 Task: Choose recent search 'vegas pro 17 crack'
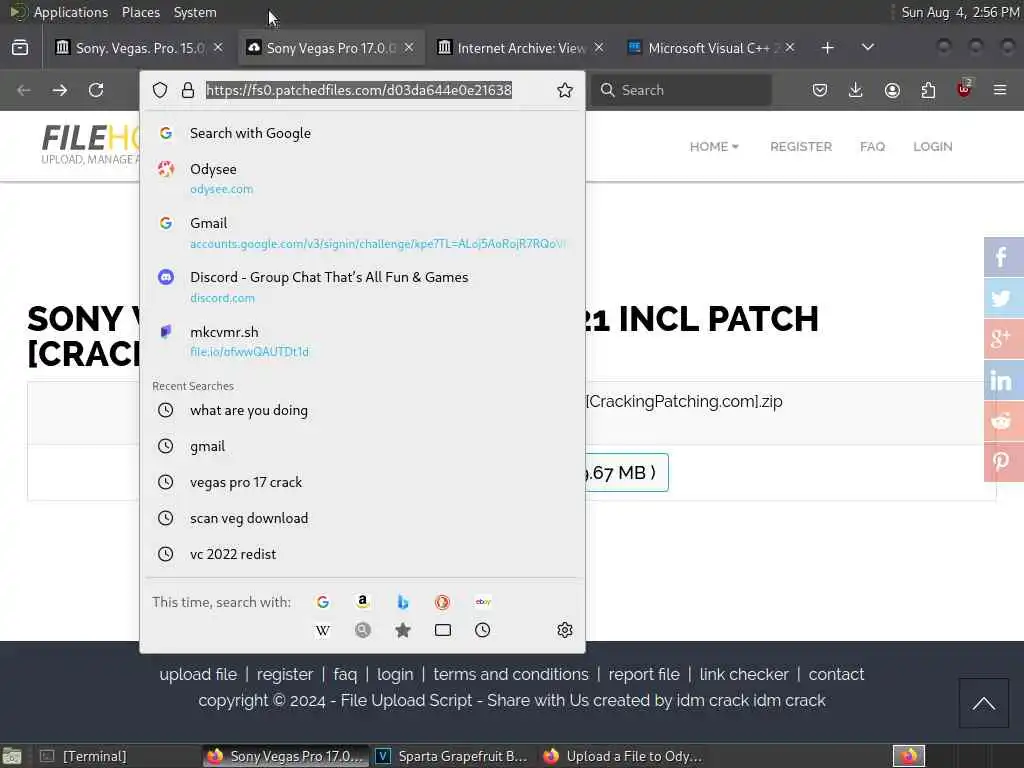tap(362, 482)
